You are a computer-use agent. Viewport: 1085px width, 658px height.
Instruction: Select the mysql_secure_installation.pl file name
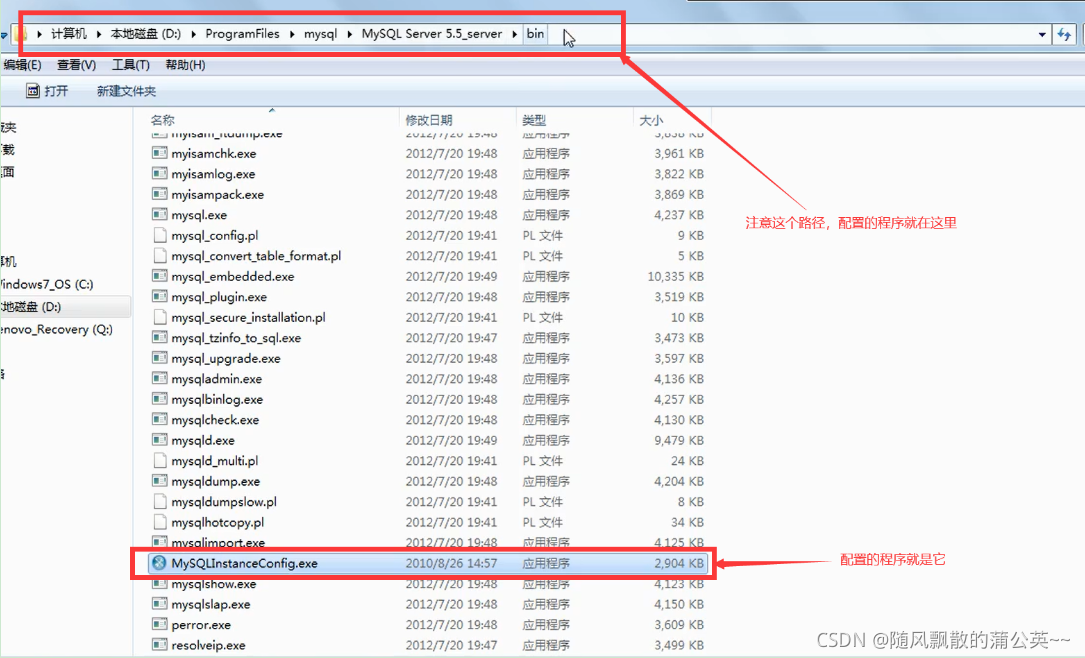(x=248, y=318)
